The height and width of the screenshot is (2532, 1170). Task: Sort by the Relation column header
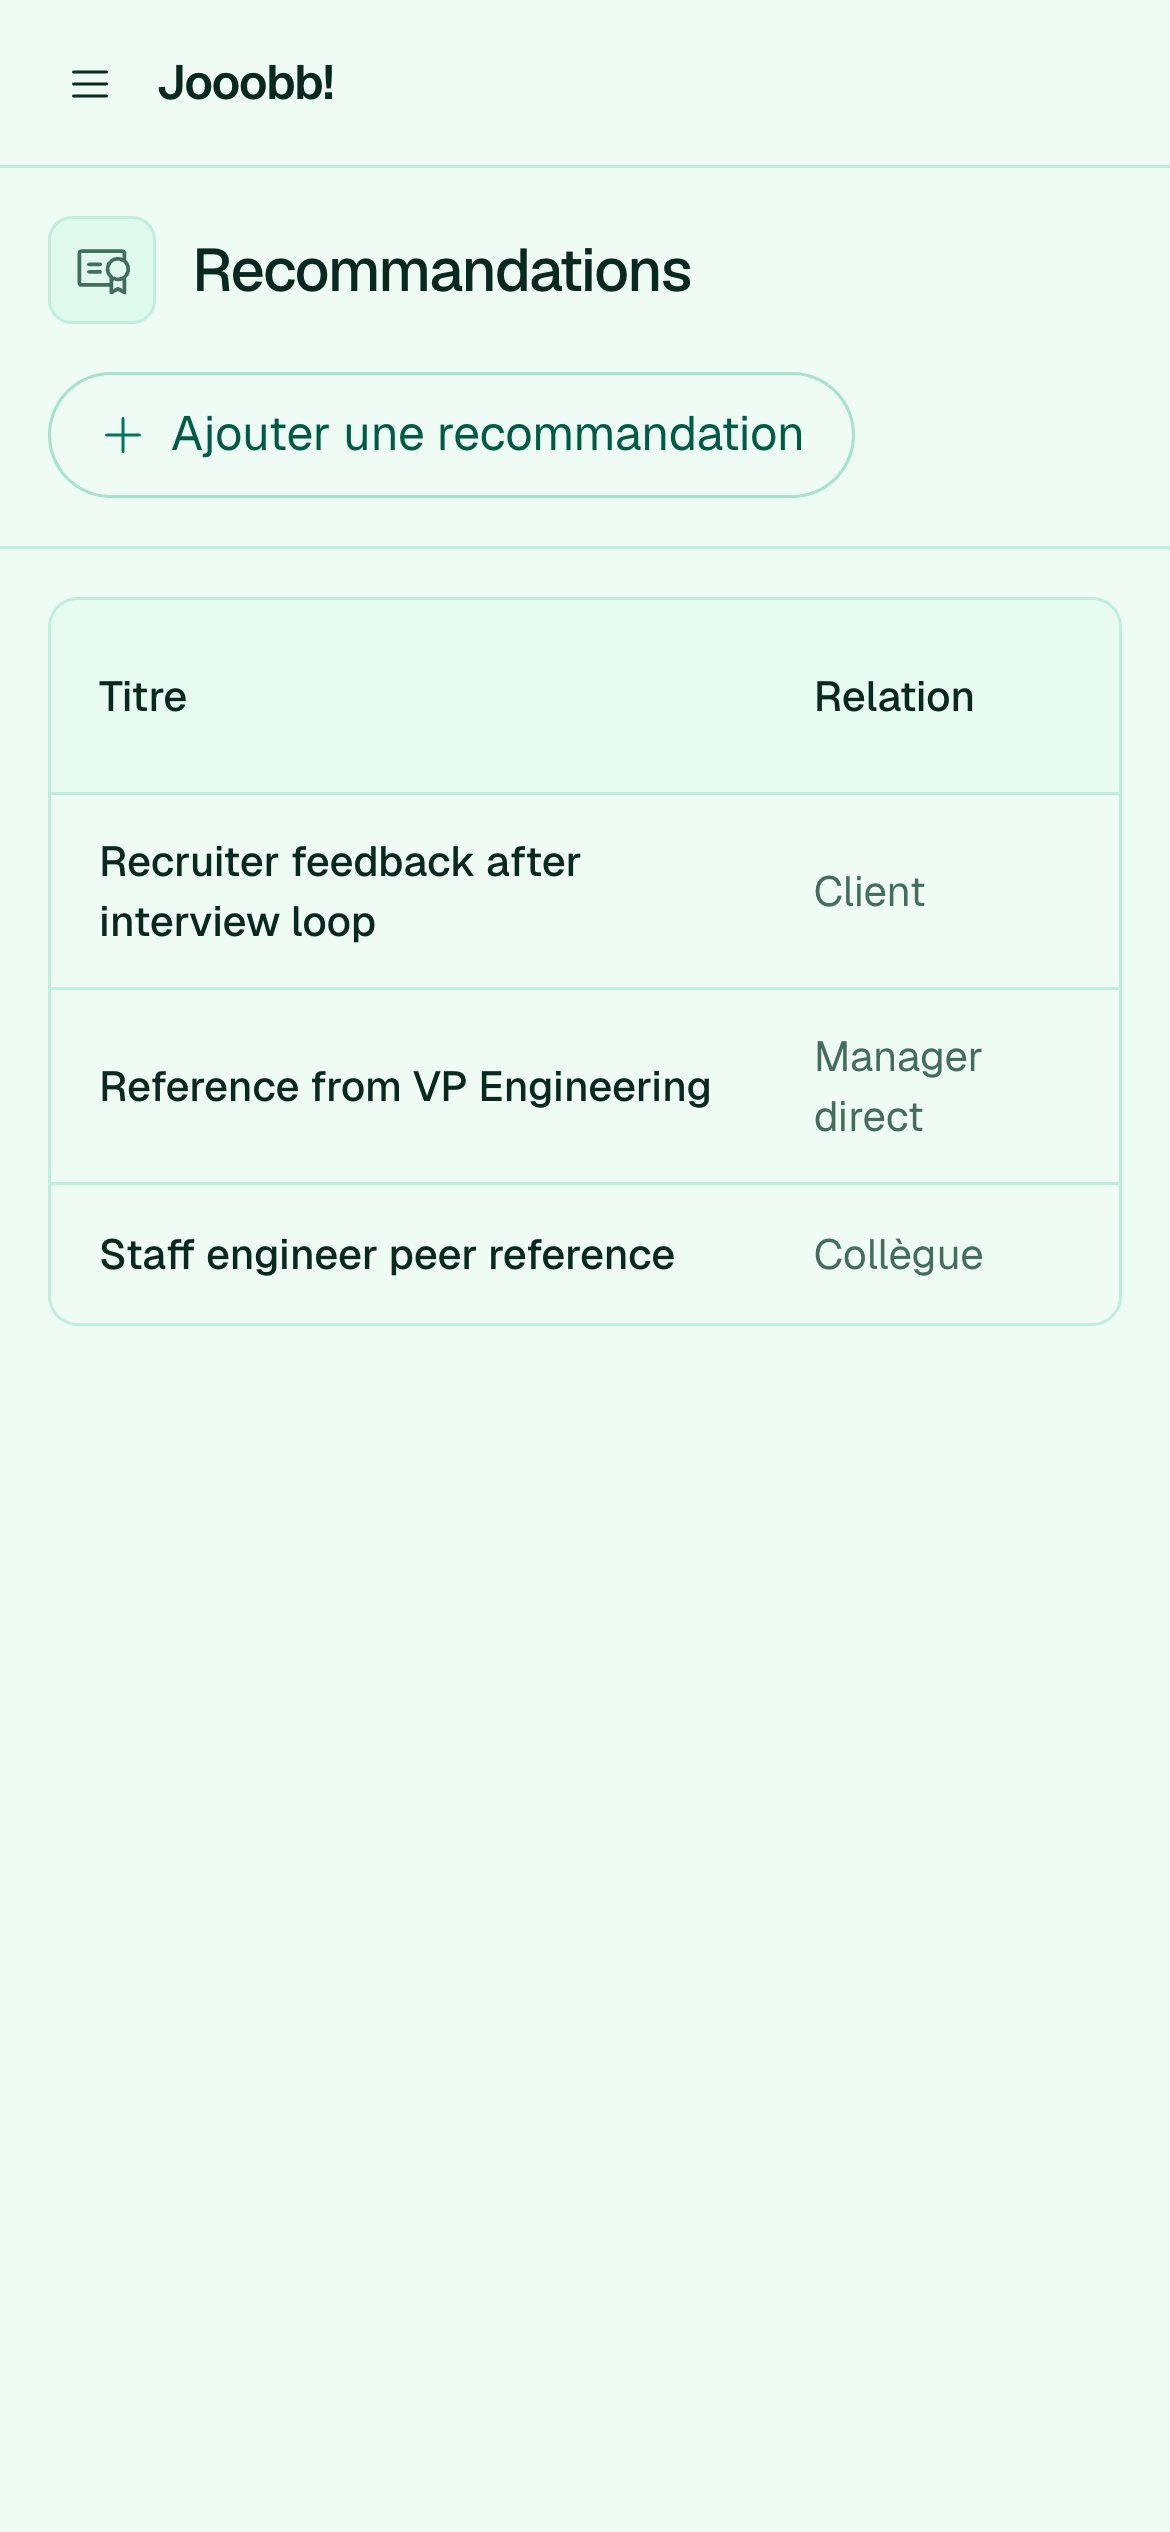pos(894,697)
